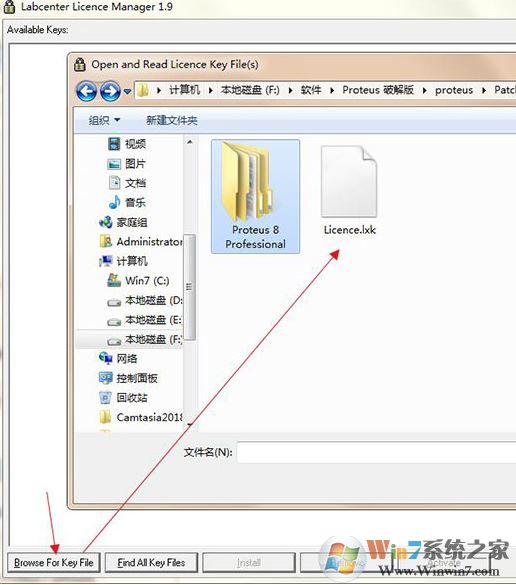Select the 视频 library icon in sidebar
This screenshot has height=585, width=516.
point(114,144)
